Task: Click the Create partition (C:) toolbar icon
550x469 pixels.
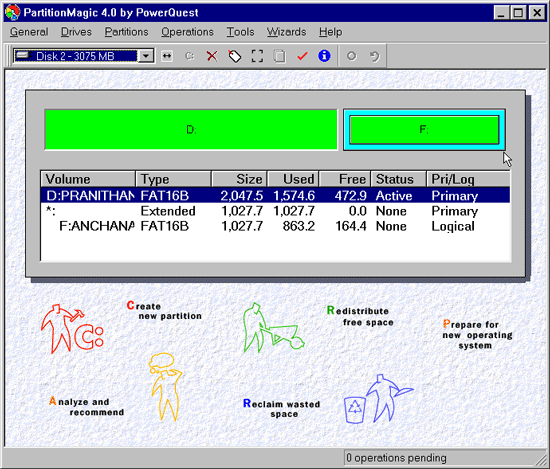Action: 189,56
